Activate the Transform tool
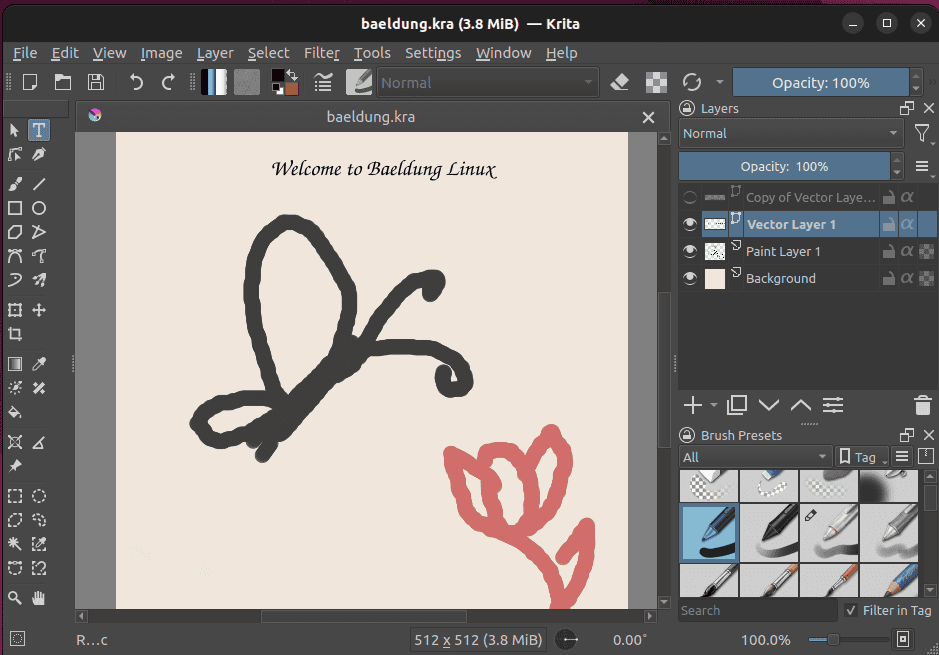939x655 pixels. coord(14,310)
